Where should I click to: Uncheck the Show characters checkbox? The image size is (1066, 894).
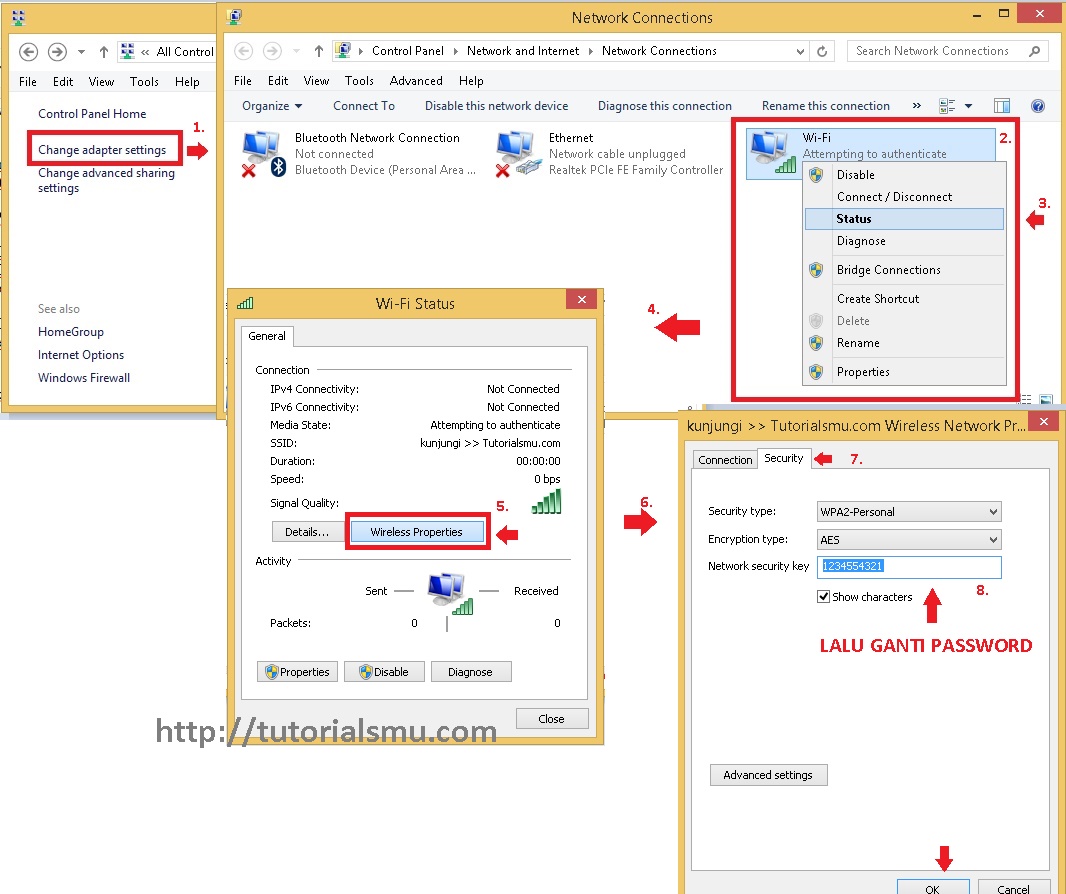coord(823,596)
